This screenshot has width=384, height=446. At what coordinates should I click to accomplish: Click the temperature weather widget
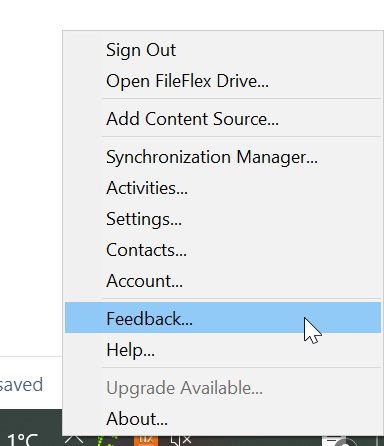pyautogui.click(x=23, y=439)
